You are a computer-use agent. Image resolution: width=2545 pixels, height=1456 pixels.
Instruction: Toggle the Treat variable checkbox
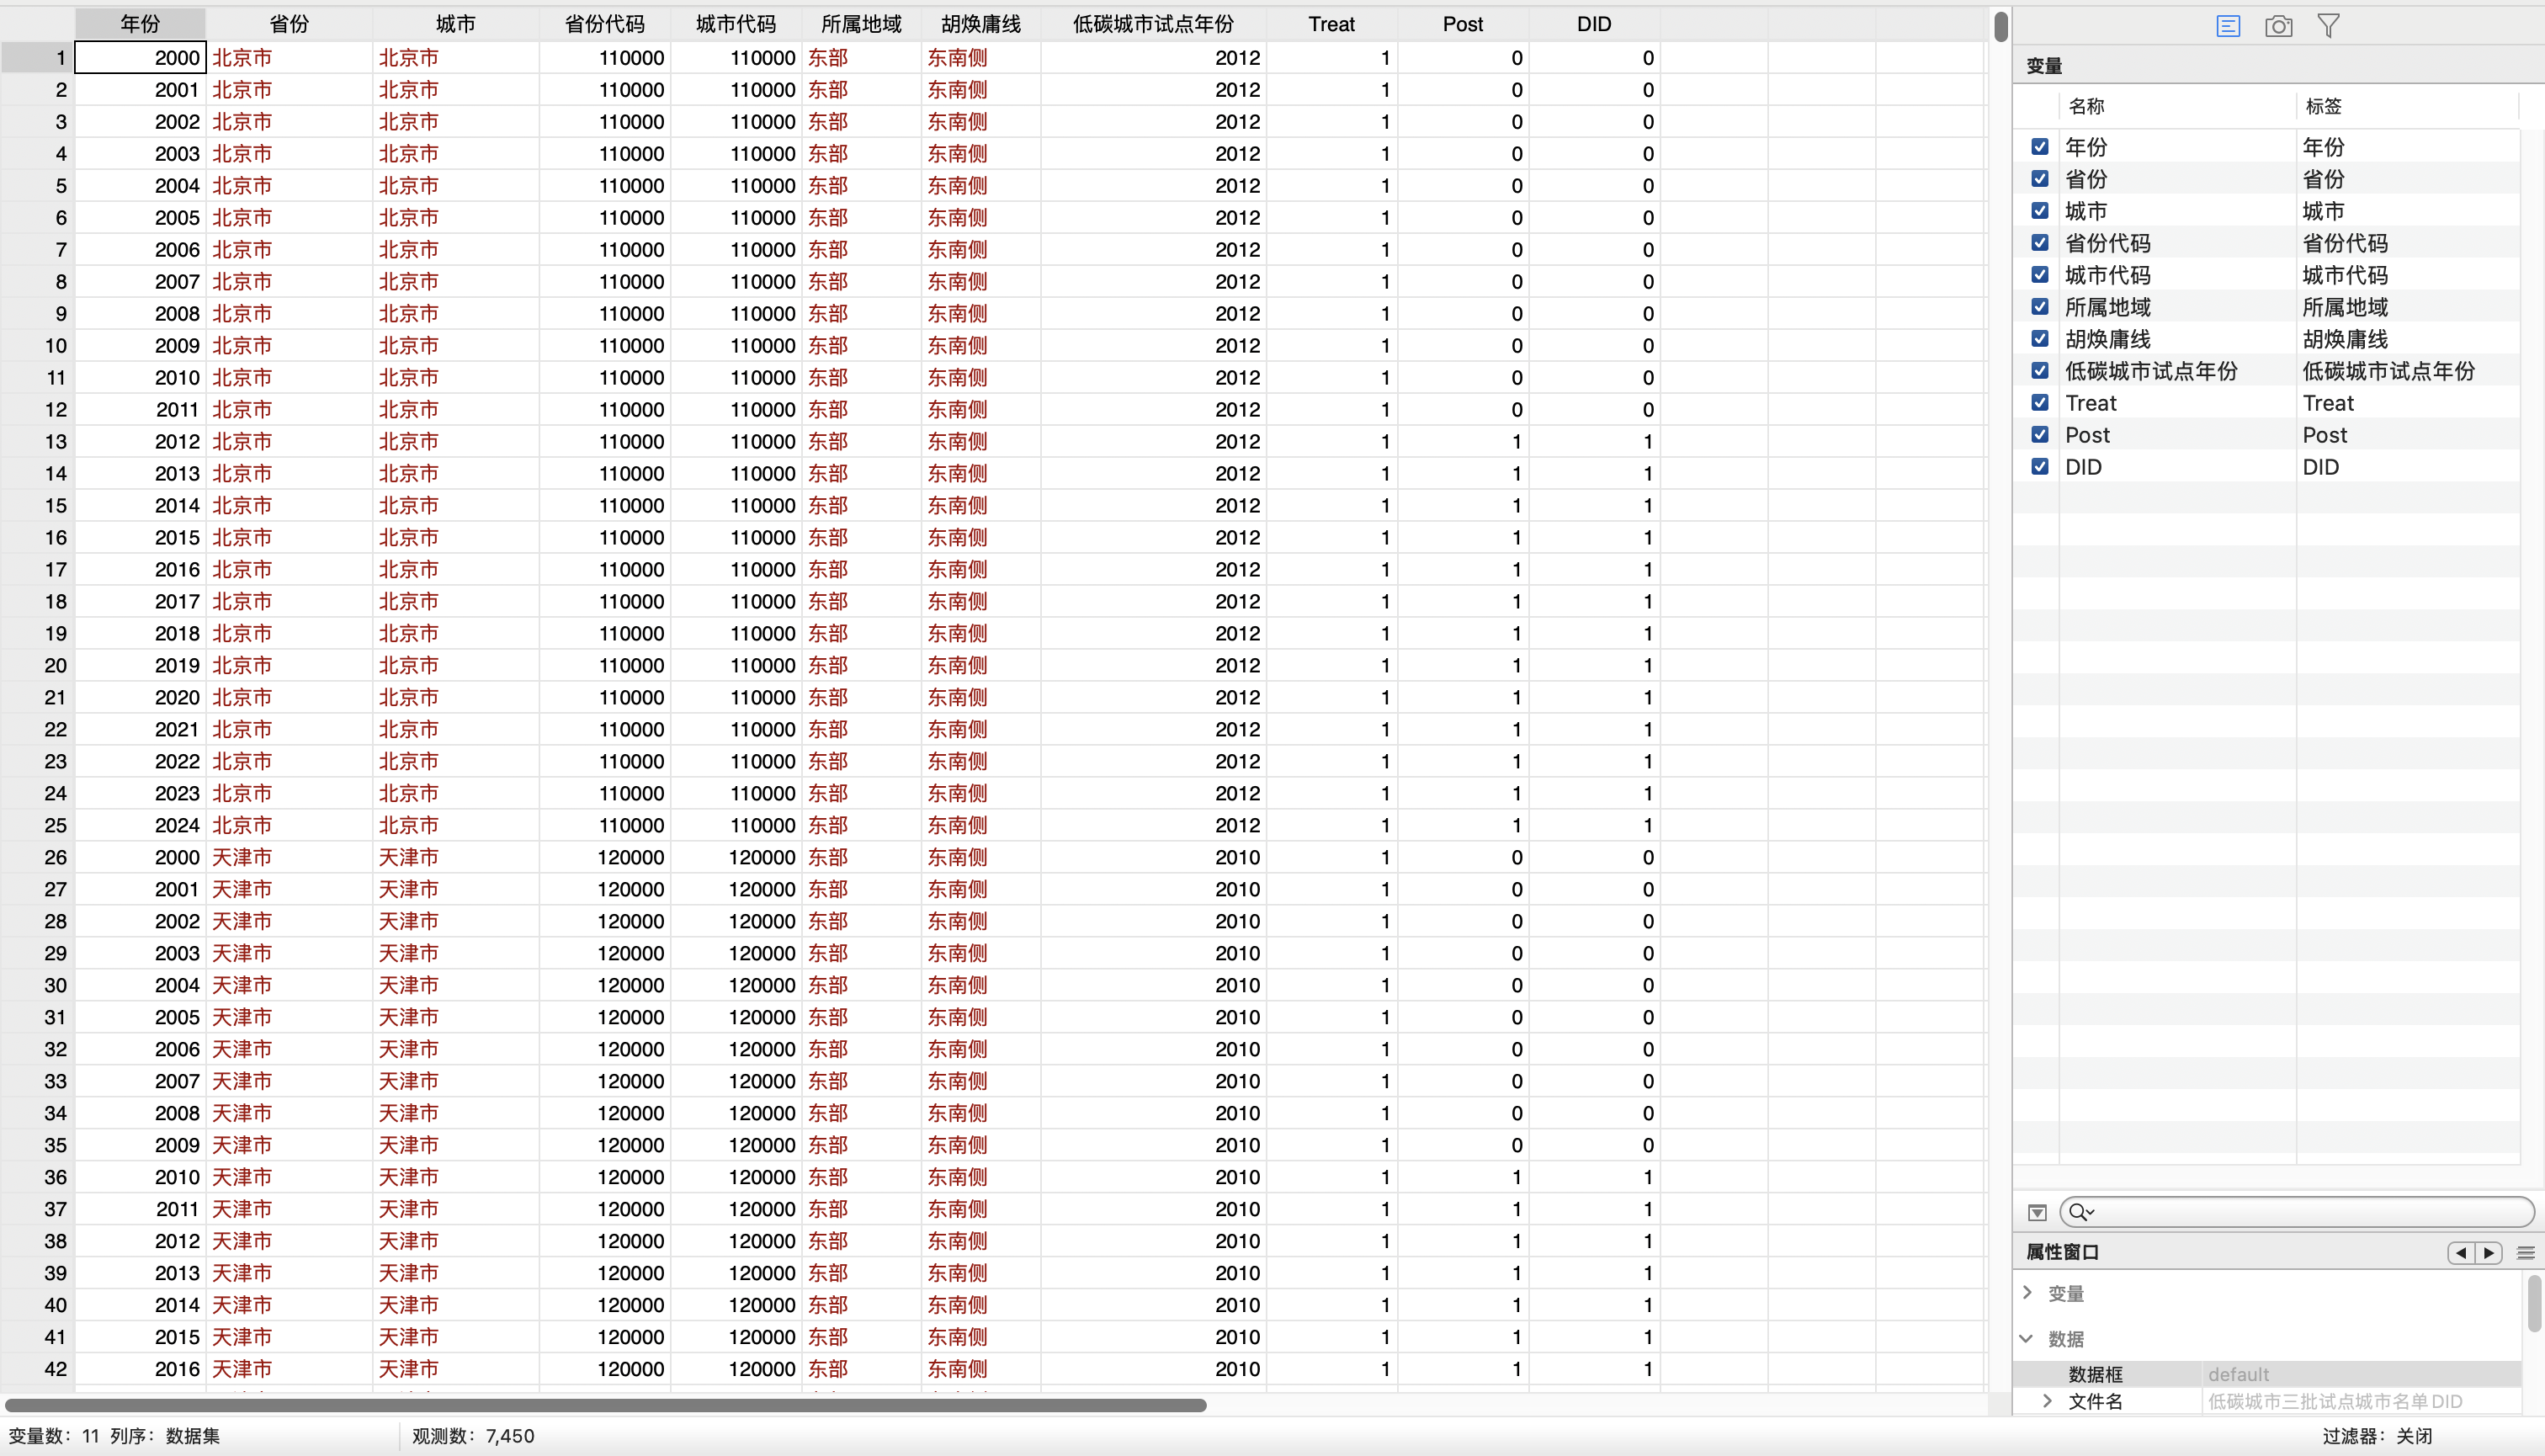click(2040, 403)
